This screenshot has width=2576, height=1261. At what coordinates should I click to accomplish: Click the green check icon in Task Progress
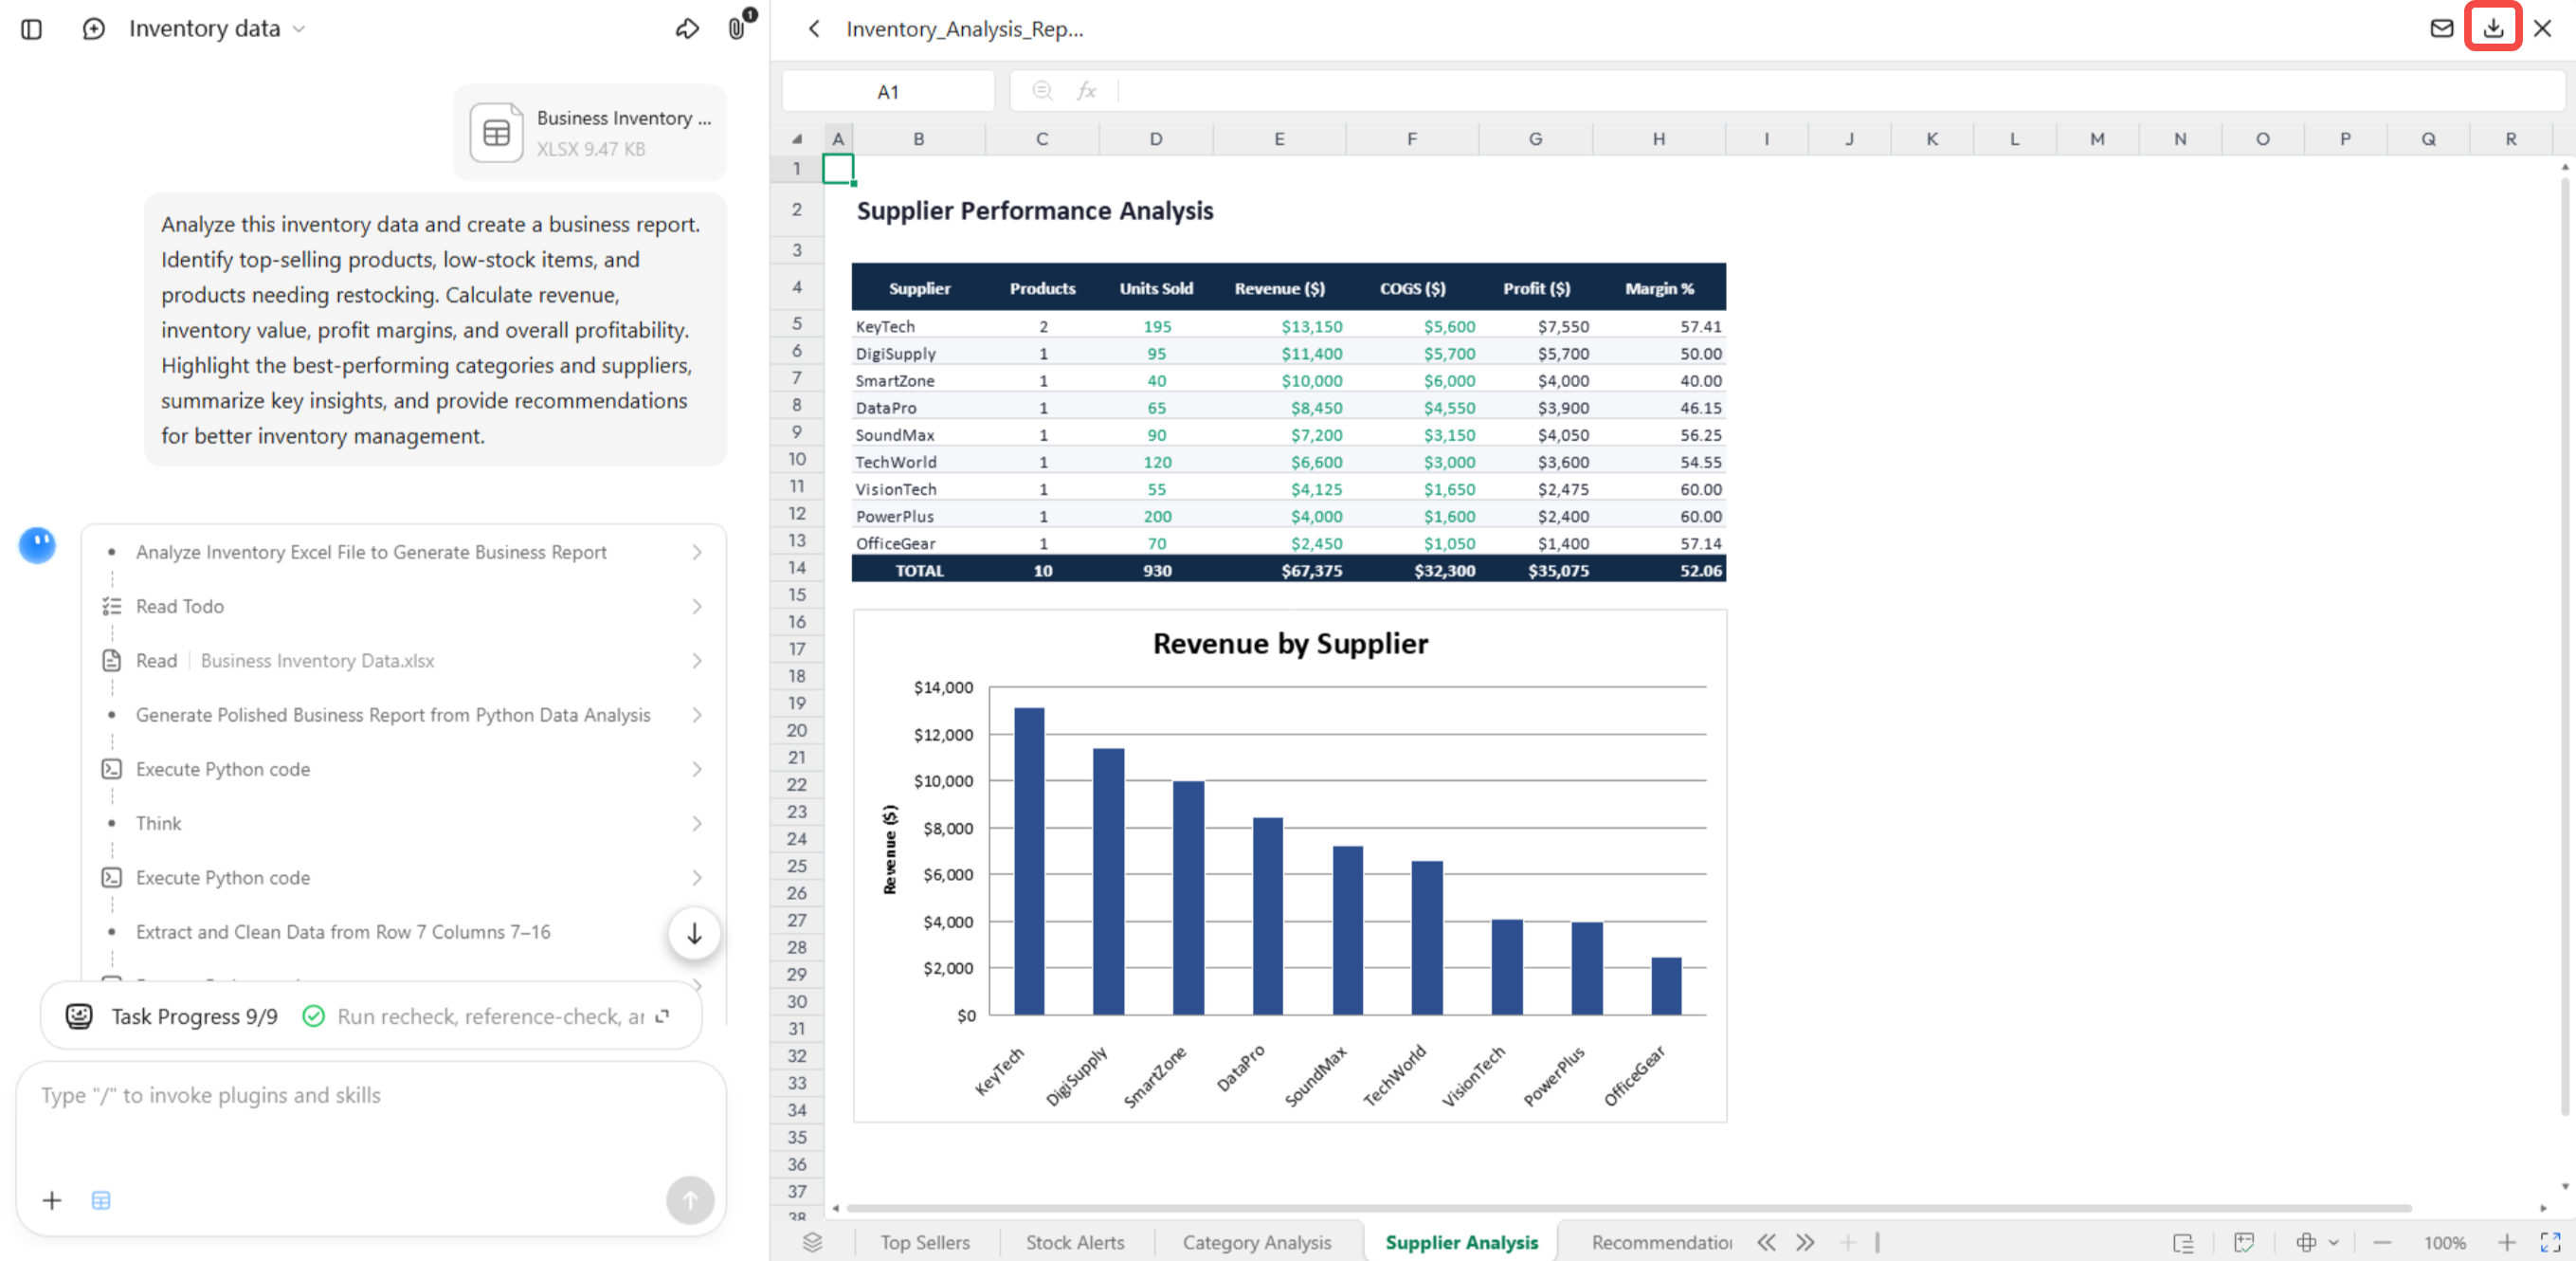313,1016
